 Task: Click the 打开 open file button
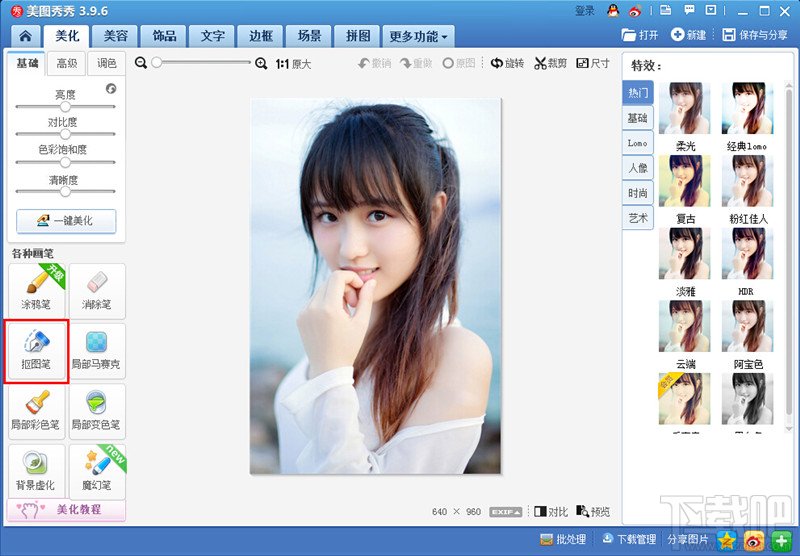[640, 35]
